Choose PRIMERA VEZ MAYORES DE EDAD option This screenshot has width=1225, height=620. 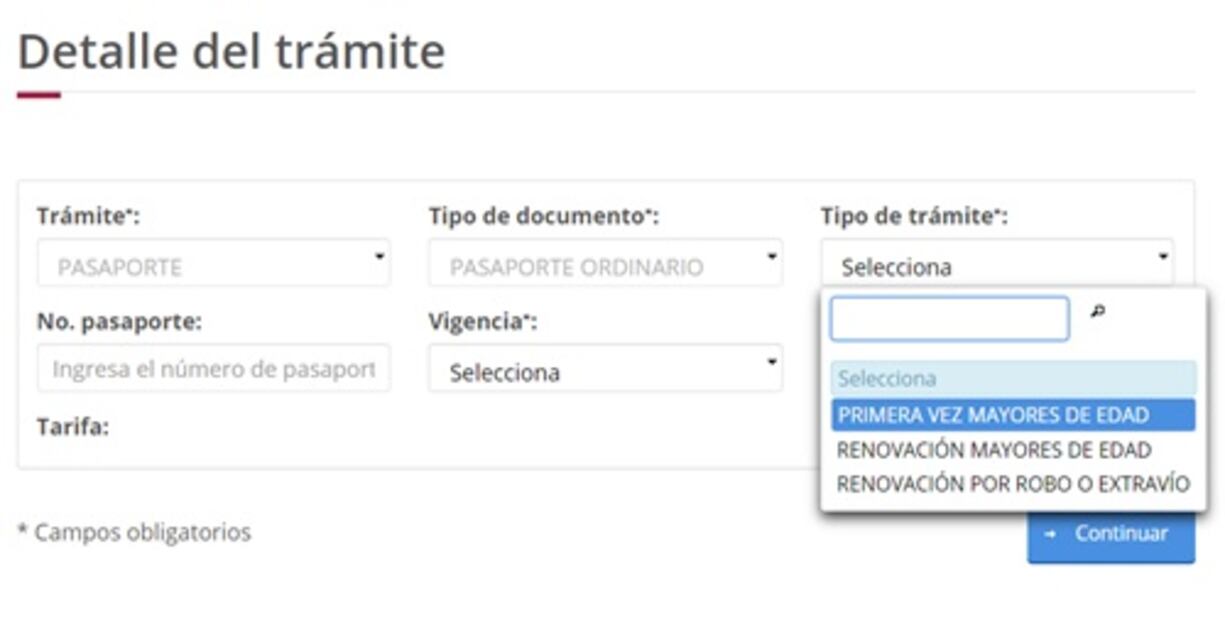tap(1013, 415)
